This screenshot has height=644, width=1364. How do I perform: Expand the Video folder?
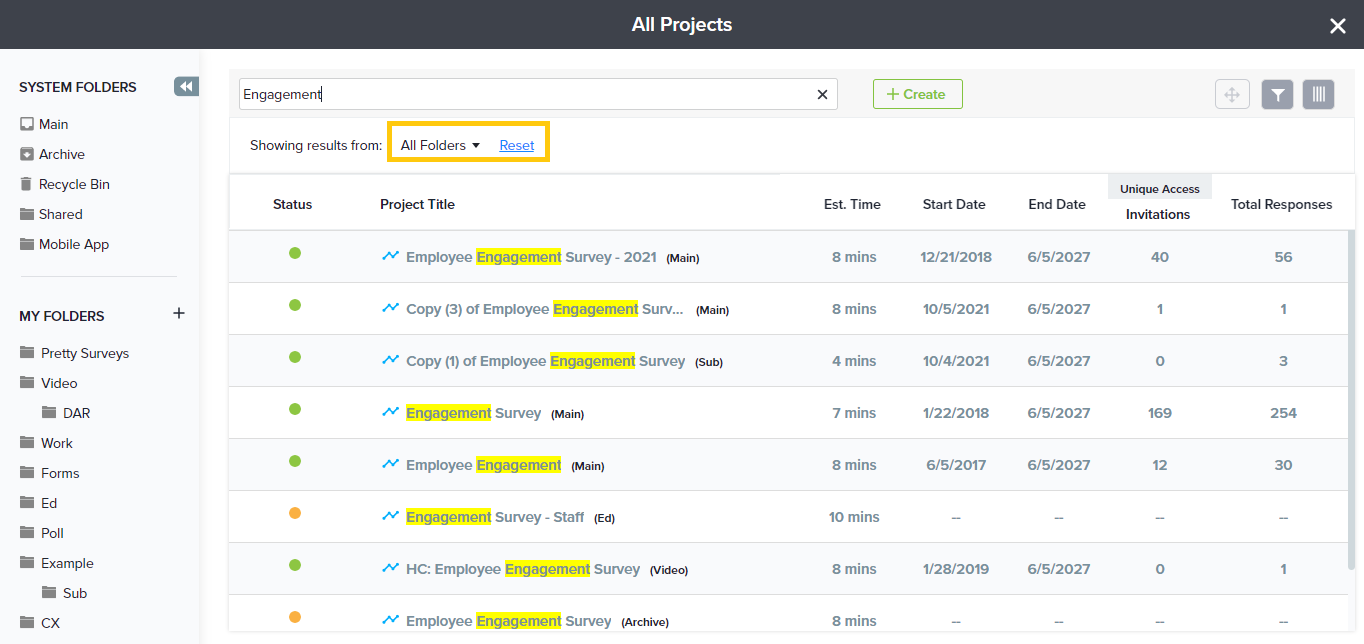click(x=59, y=383)
